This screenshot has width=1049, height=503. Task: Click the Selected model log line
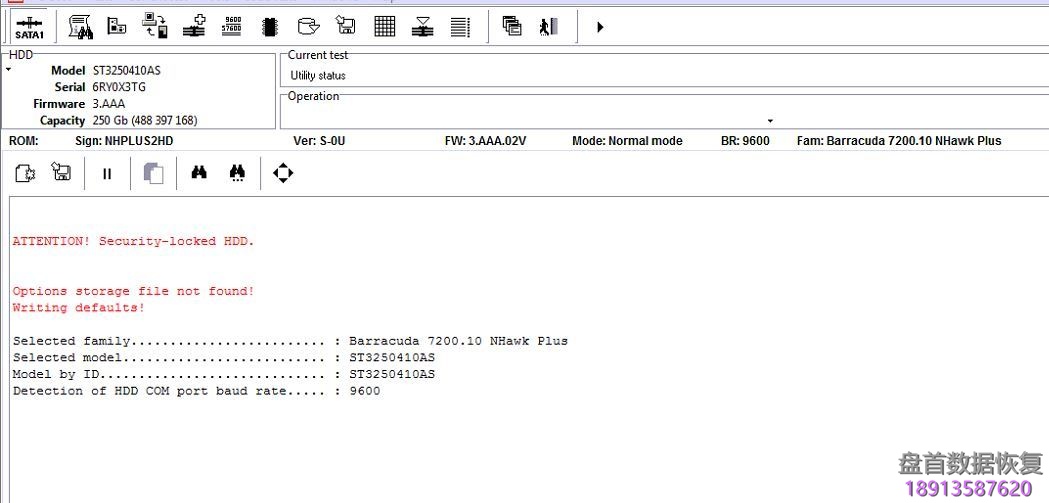point(223,358)
